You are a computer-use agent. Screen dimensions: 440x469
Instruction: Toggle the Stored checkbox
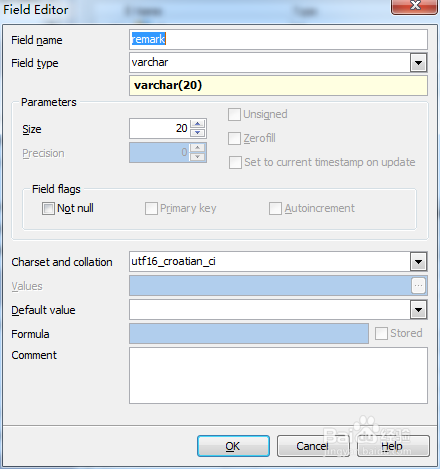[381, 333]
